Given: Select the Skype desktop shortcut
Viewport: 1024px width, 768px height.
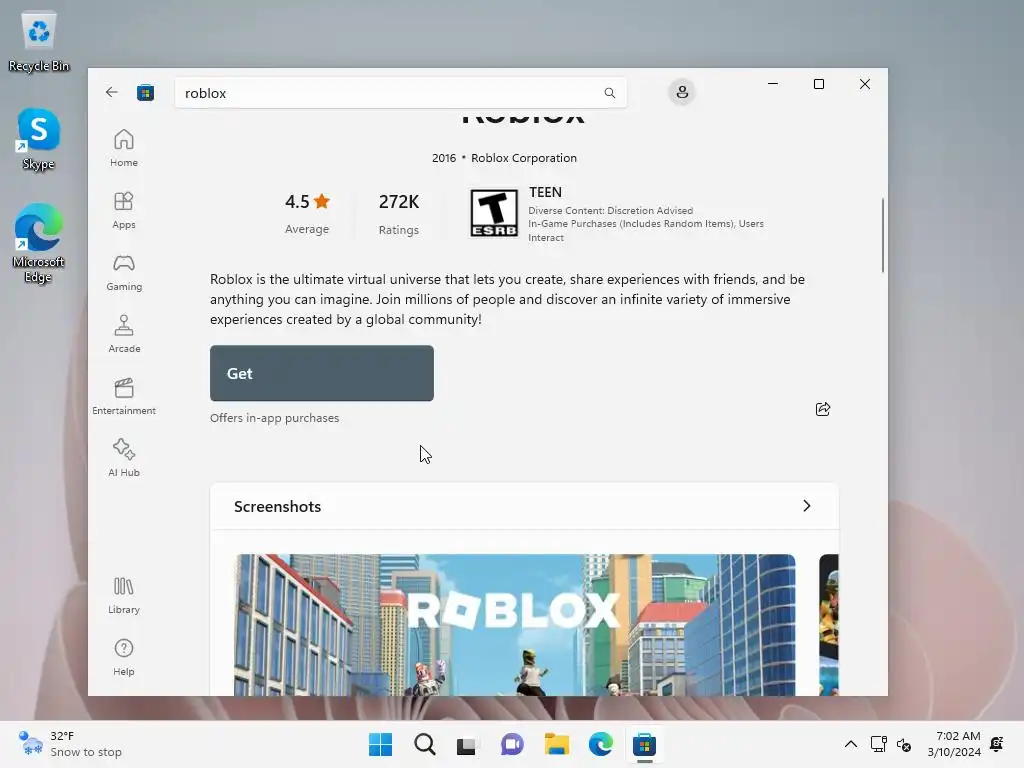Looking at the screenshot, I should (x=39, y=139).
